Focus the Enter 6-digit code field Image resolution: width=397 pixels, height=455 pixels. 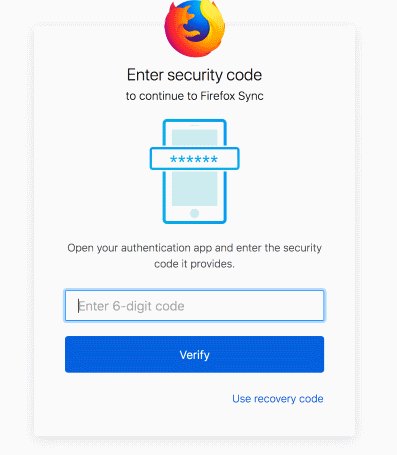click(194, 305)
